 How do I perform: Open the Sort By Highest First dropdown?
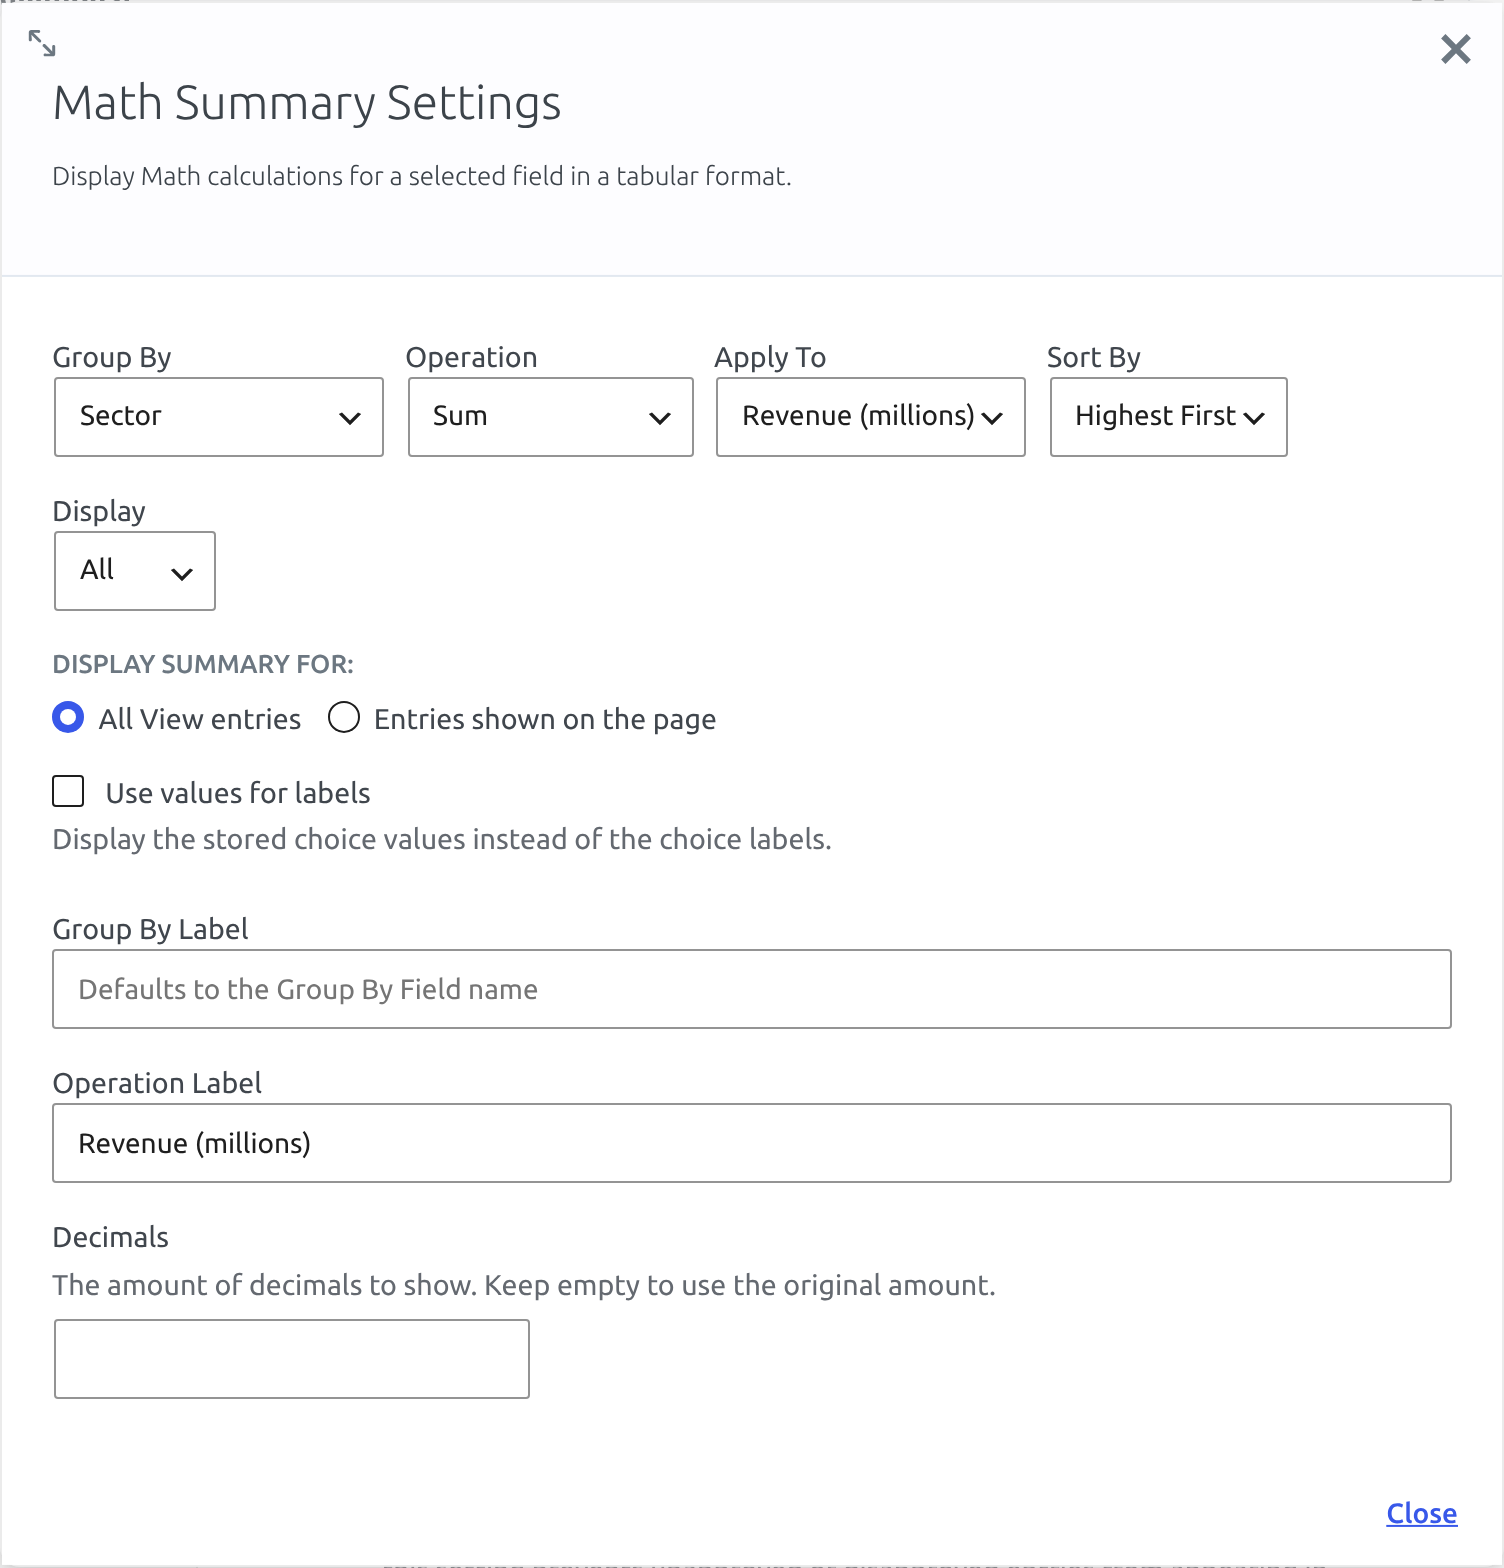tap(1169, 417)
